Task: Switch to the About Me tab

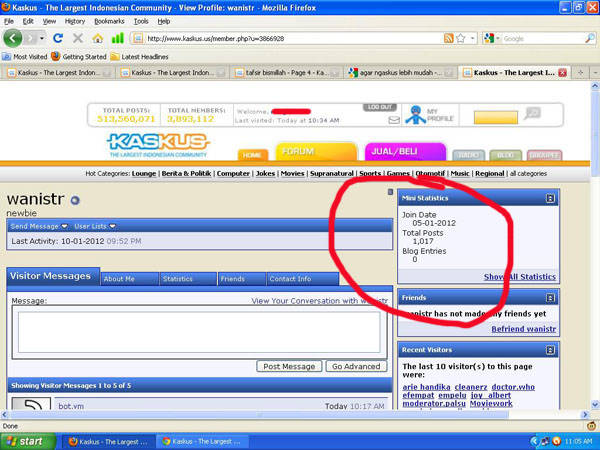Action: pyautogui.click(x=129, y=279)
